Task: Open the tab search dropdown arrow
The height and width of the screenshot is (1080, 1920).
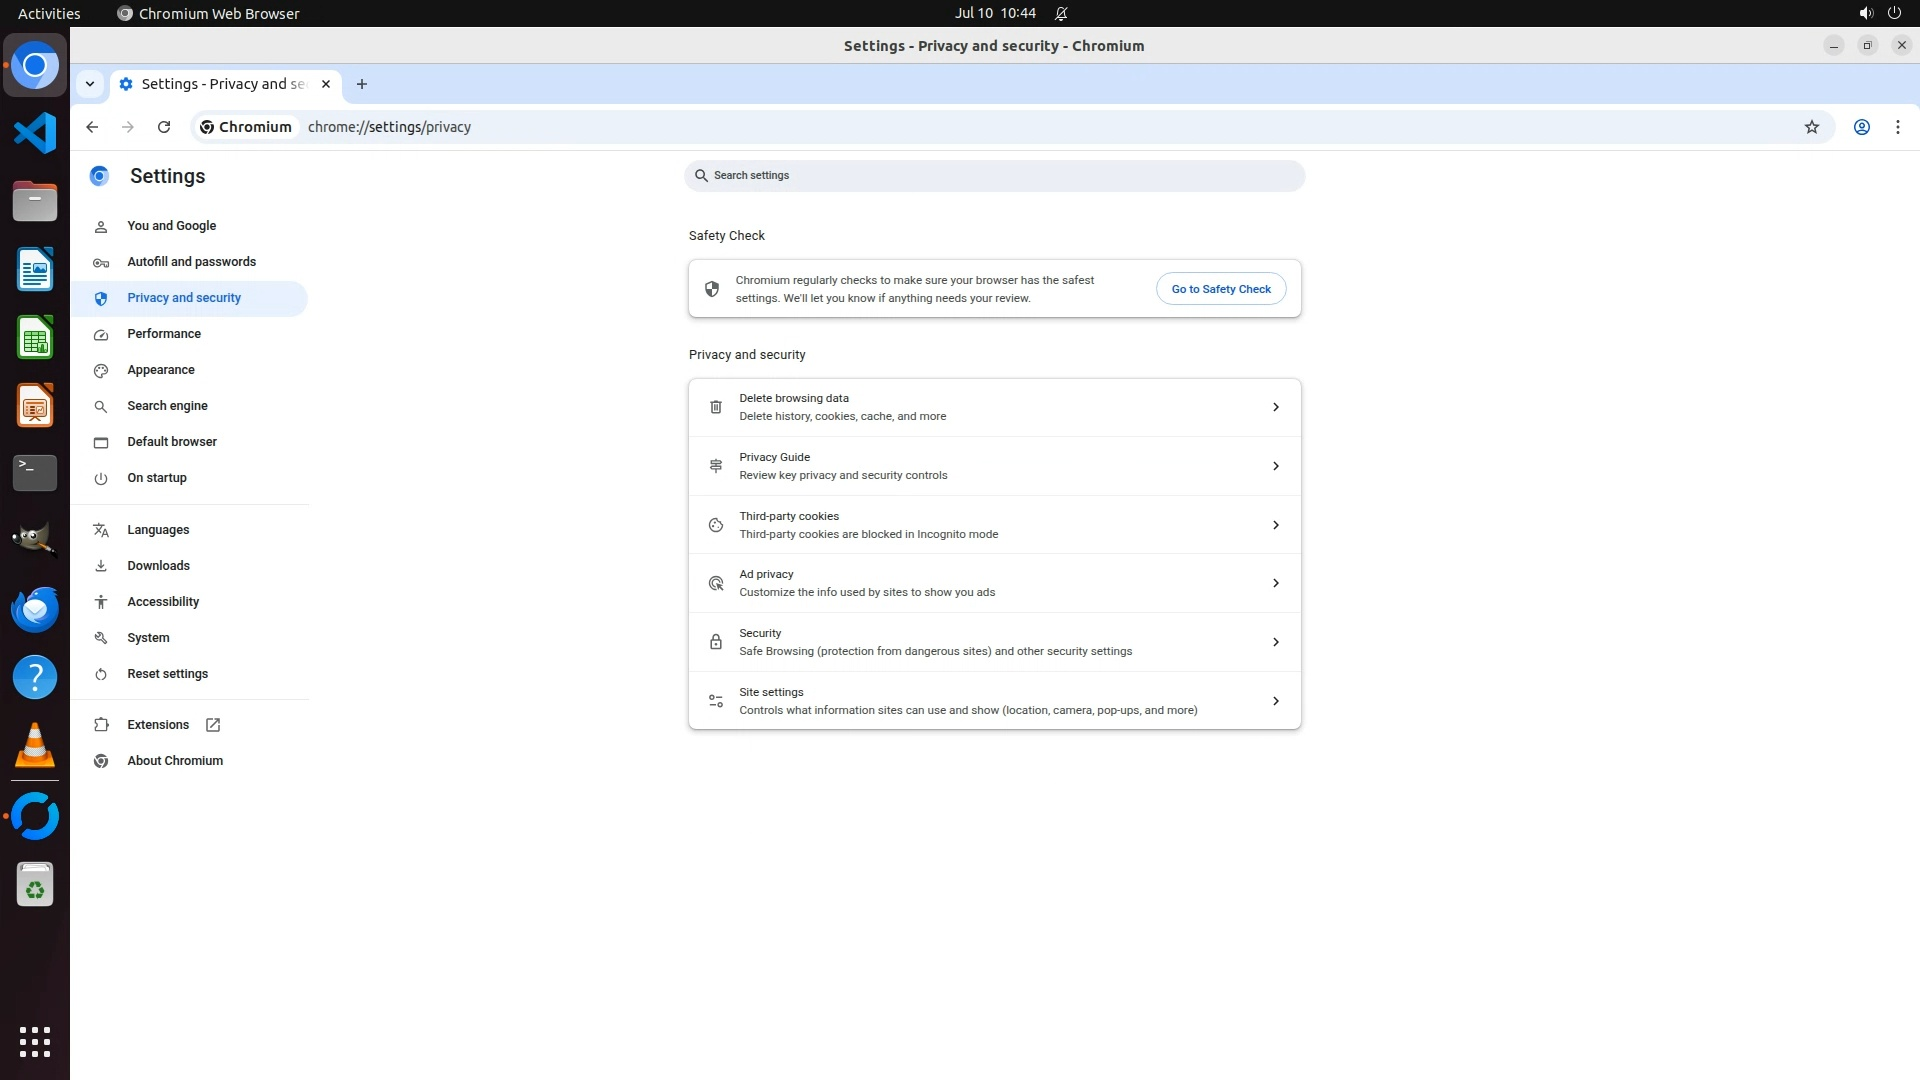Action: pos(90,84)
